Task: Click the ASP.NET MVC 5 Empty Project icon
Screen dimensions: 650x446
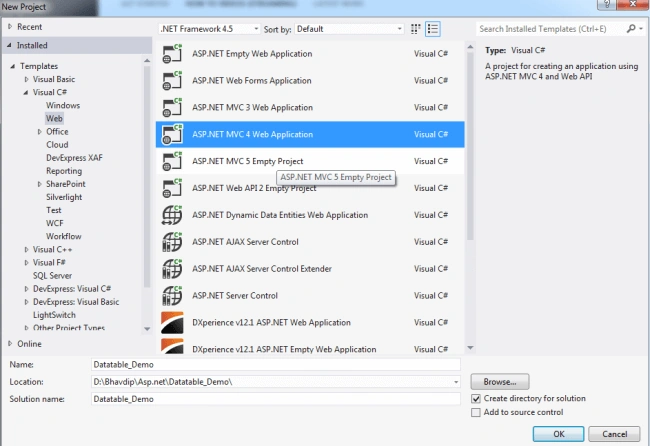Action: point(172,161)
